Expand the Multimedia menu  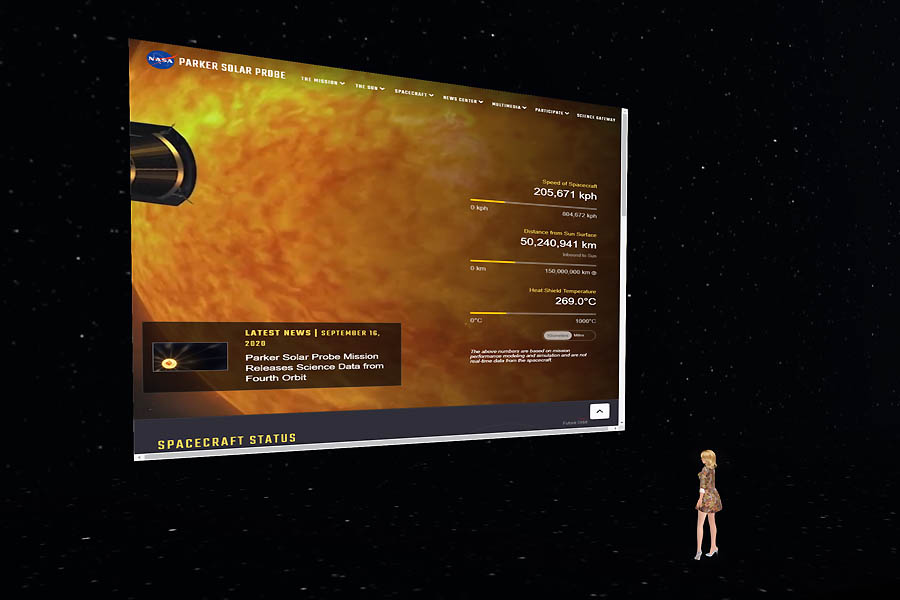point(509,106)
